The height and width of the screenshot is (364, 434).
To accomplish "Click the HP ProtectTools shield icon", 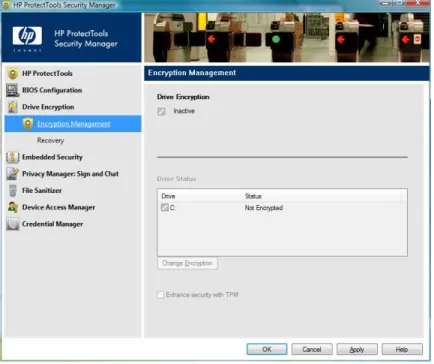I will click(x=13, y=74).
